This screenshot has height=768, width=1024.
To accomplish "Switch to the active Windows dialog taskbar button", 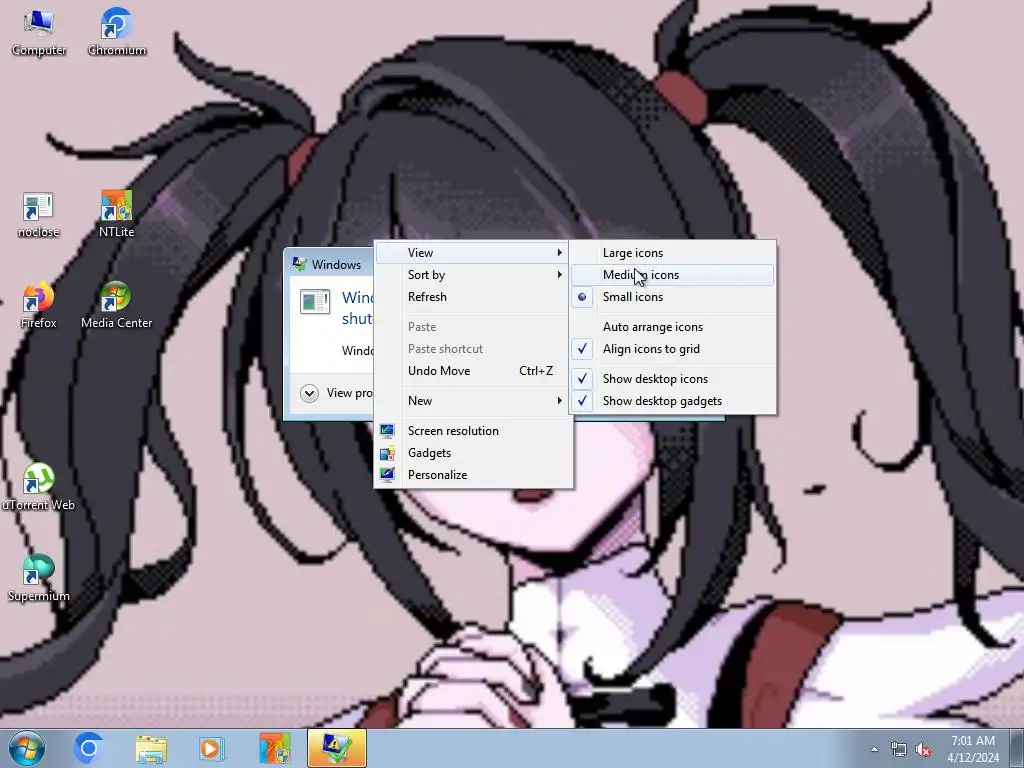I will [x=337, y=748].
